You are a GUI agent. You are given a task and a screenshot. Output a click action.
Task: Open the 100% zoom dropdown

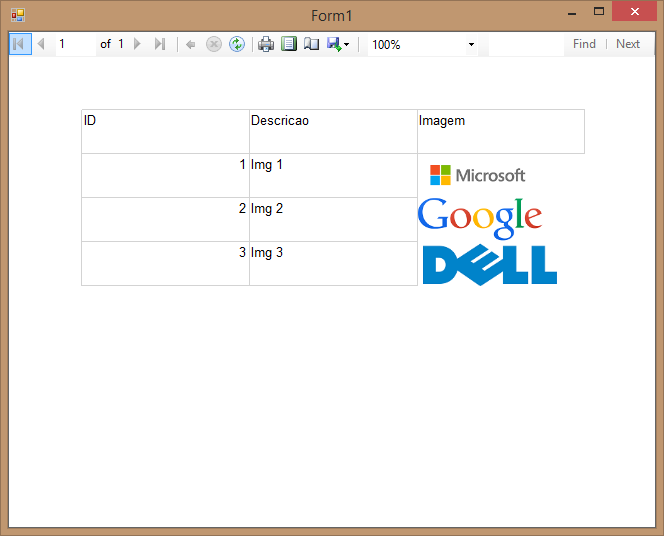tap(471, 44)
